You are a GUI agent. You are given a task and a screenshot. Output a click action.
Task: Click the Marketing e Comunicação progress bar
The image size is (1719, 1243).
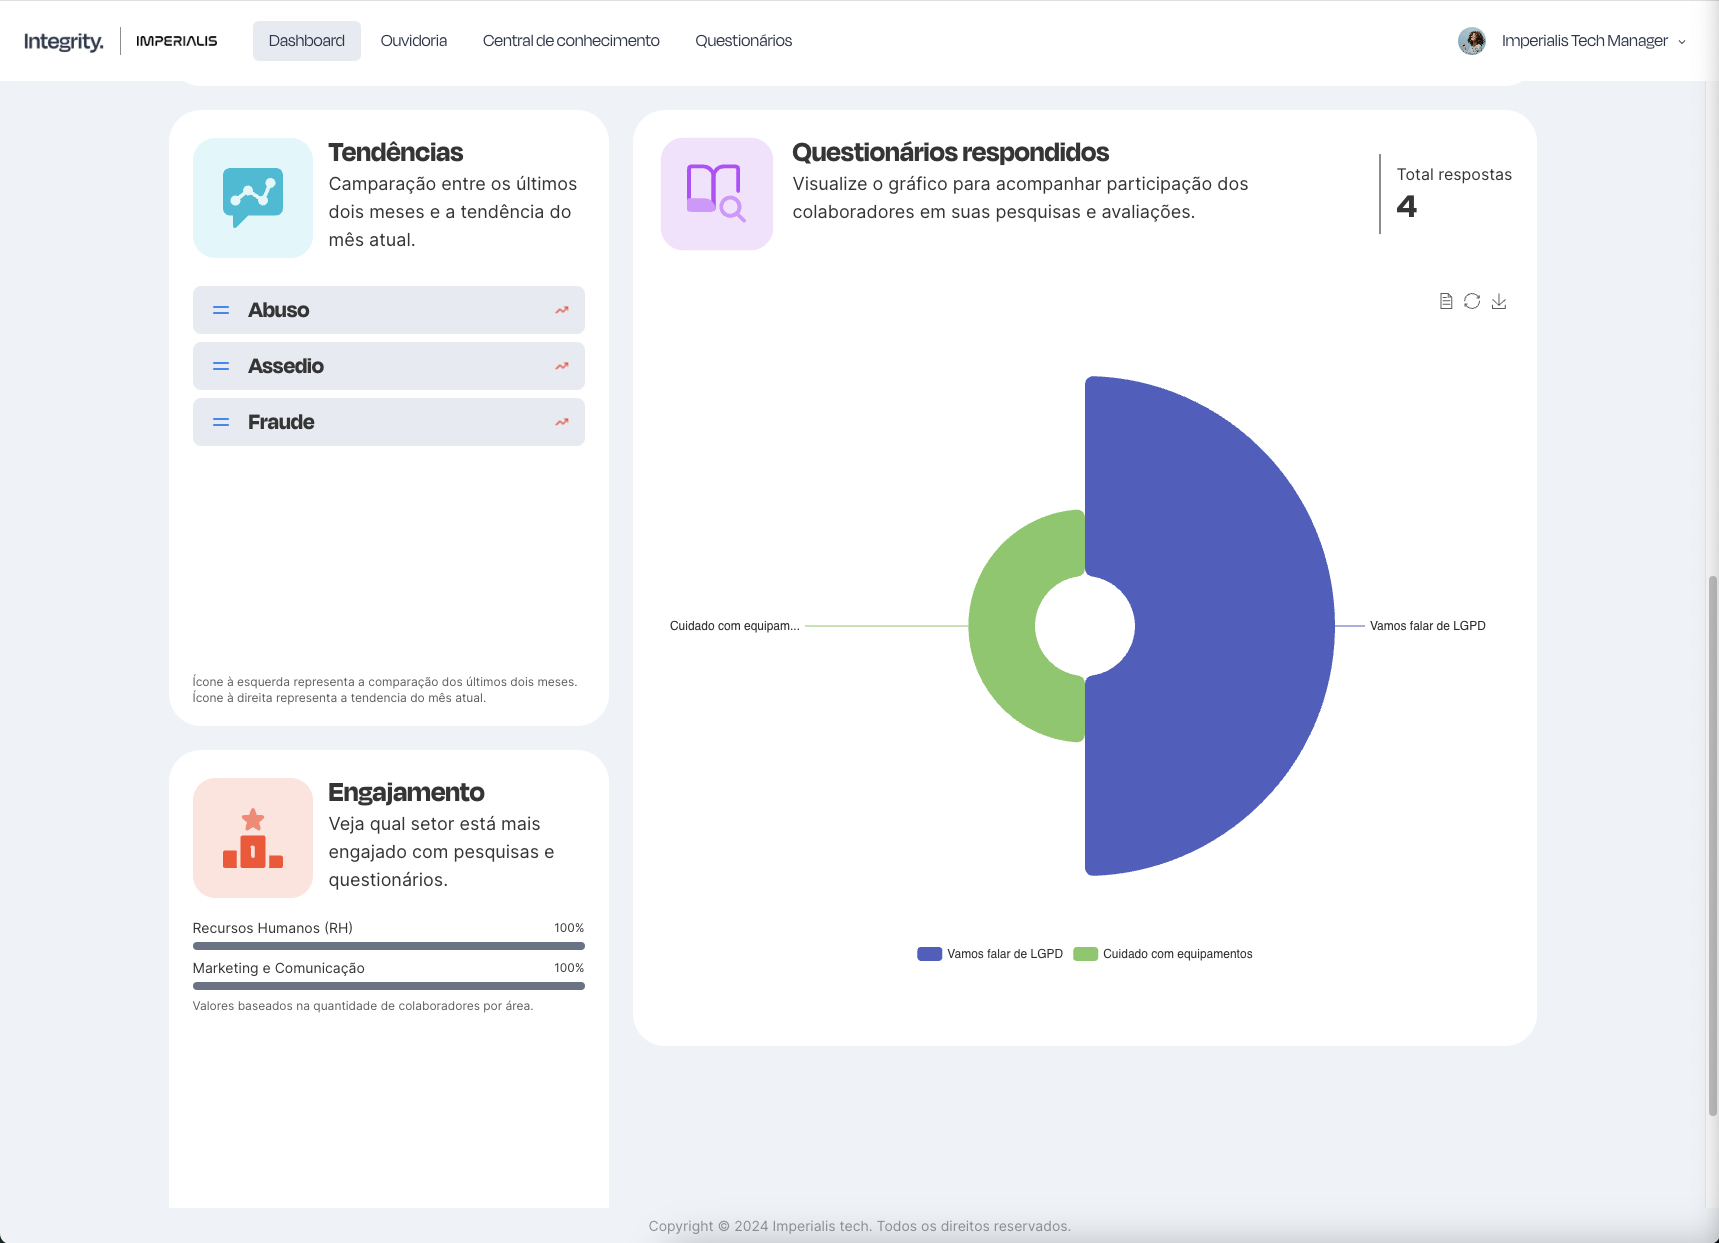point(389,986)
